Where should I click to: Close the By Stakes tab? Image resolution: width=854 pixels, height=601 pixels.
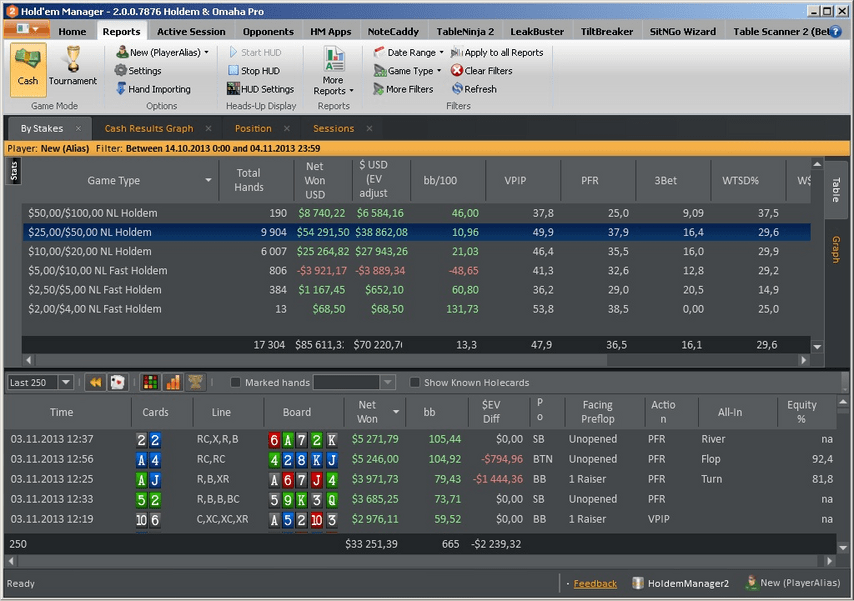[78, 129]
